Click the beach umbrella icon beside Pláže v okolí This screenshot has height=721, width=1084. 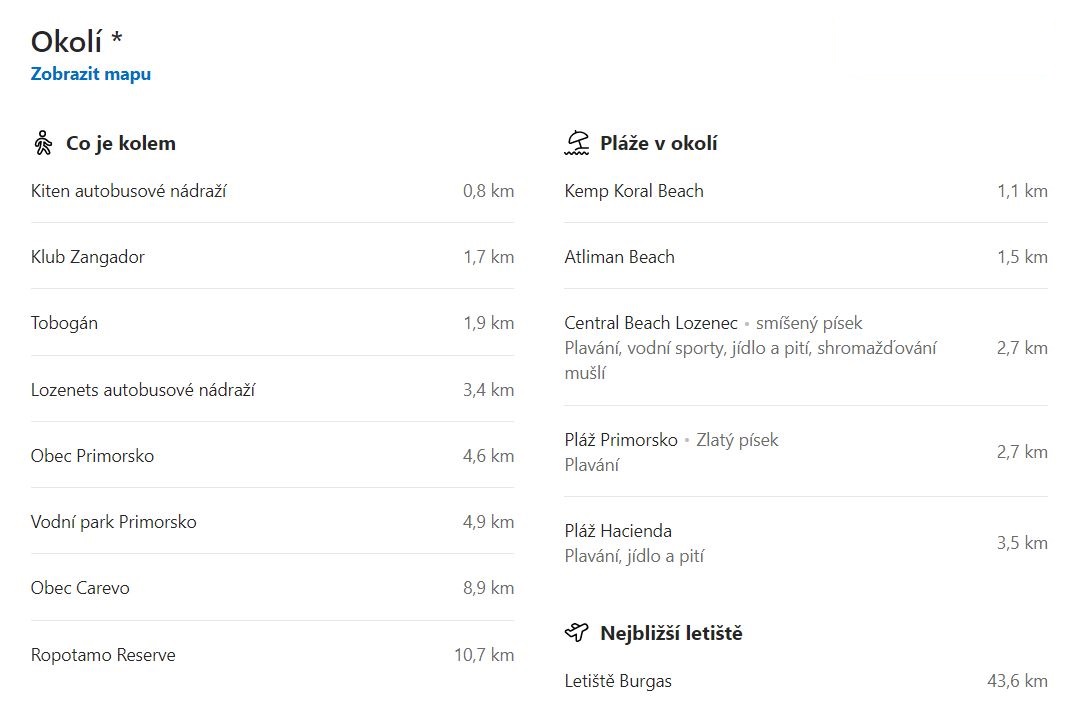pyautogui.click(x=577, y=143)
